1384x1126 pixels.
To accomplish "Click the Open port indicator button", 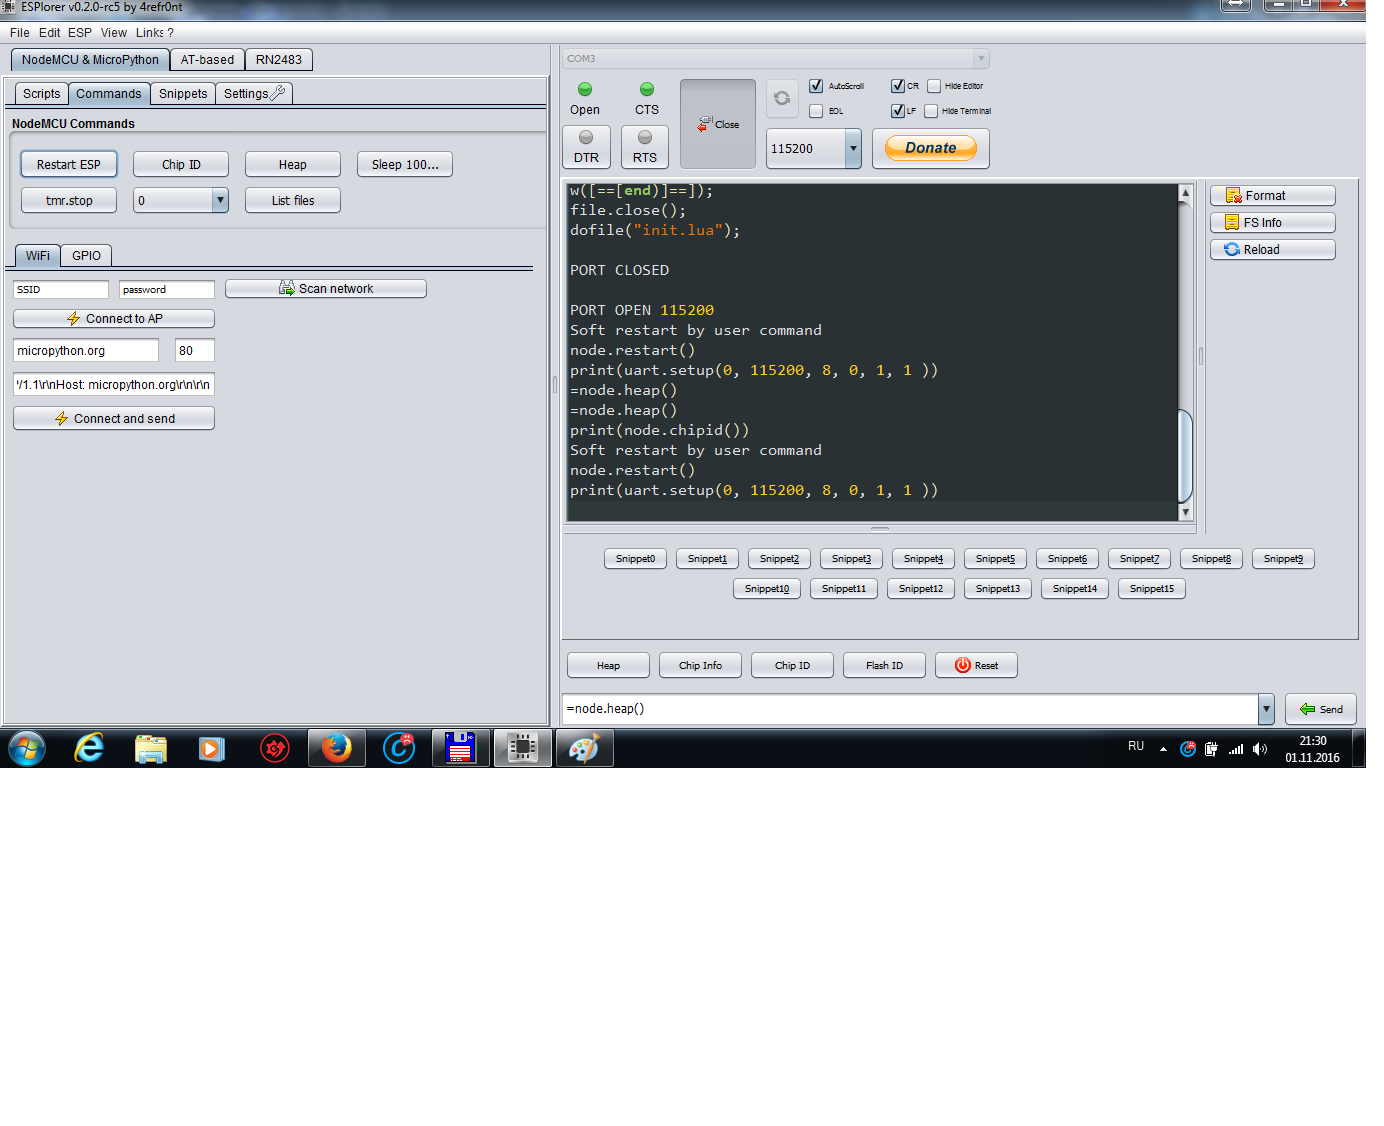I will click(585, 99).
